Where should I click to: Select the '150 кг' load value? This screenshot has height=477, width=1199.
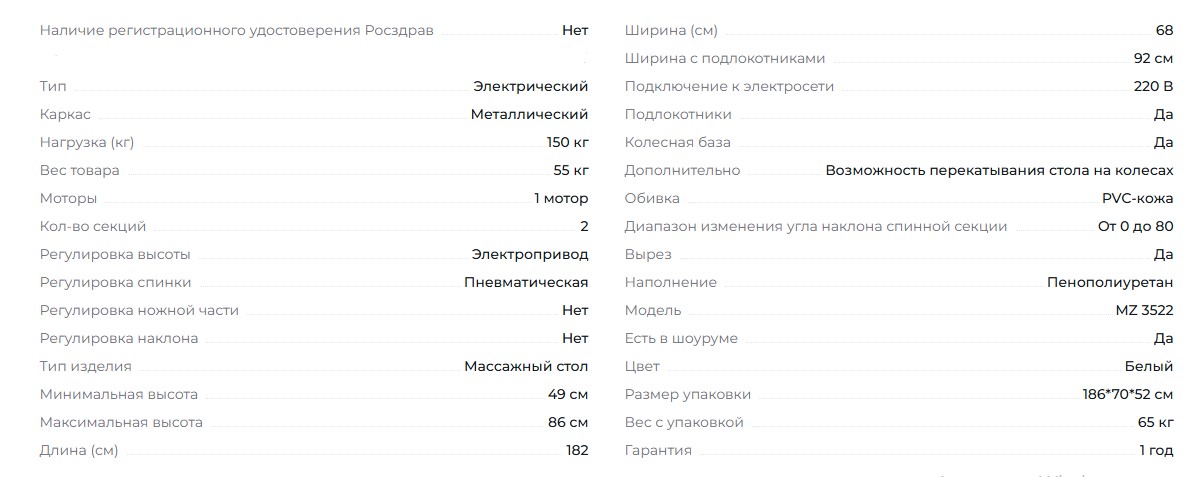(x=567, y=143)
